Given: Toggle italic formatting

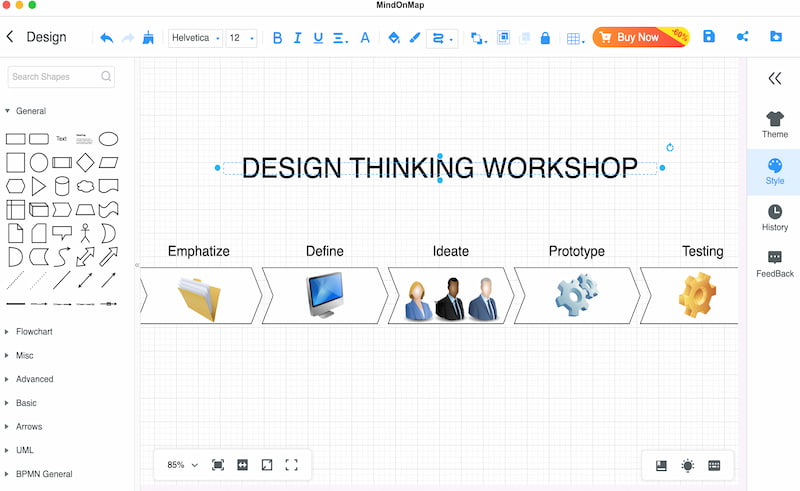Looking at the screenshot, I should pos(297,38).
